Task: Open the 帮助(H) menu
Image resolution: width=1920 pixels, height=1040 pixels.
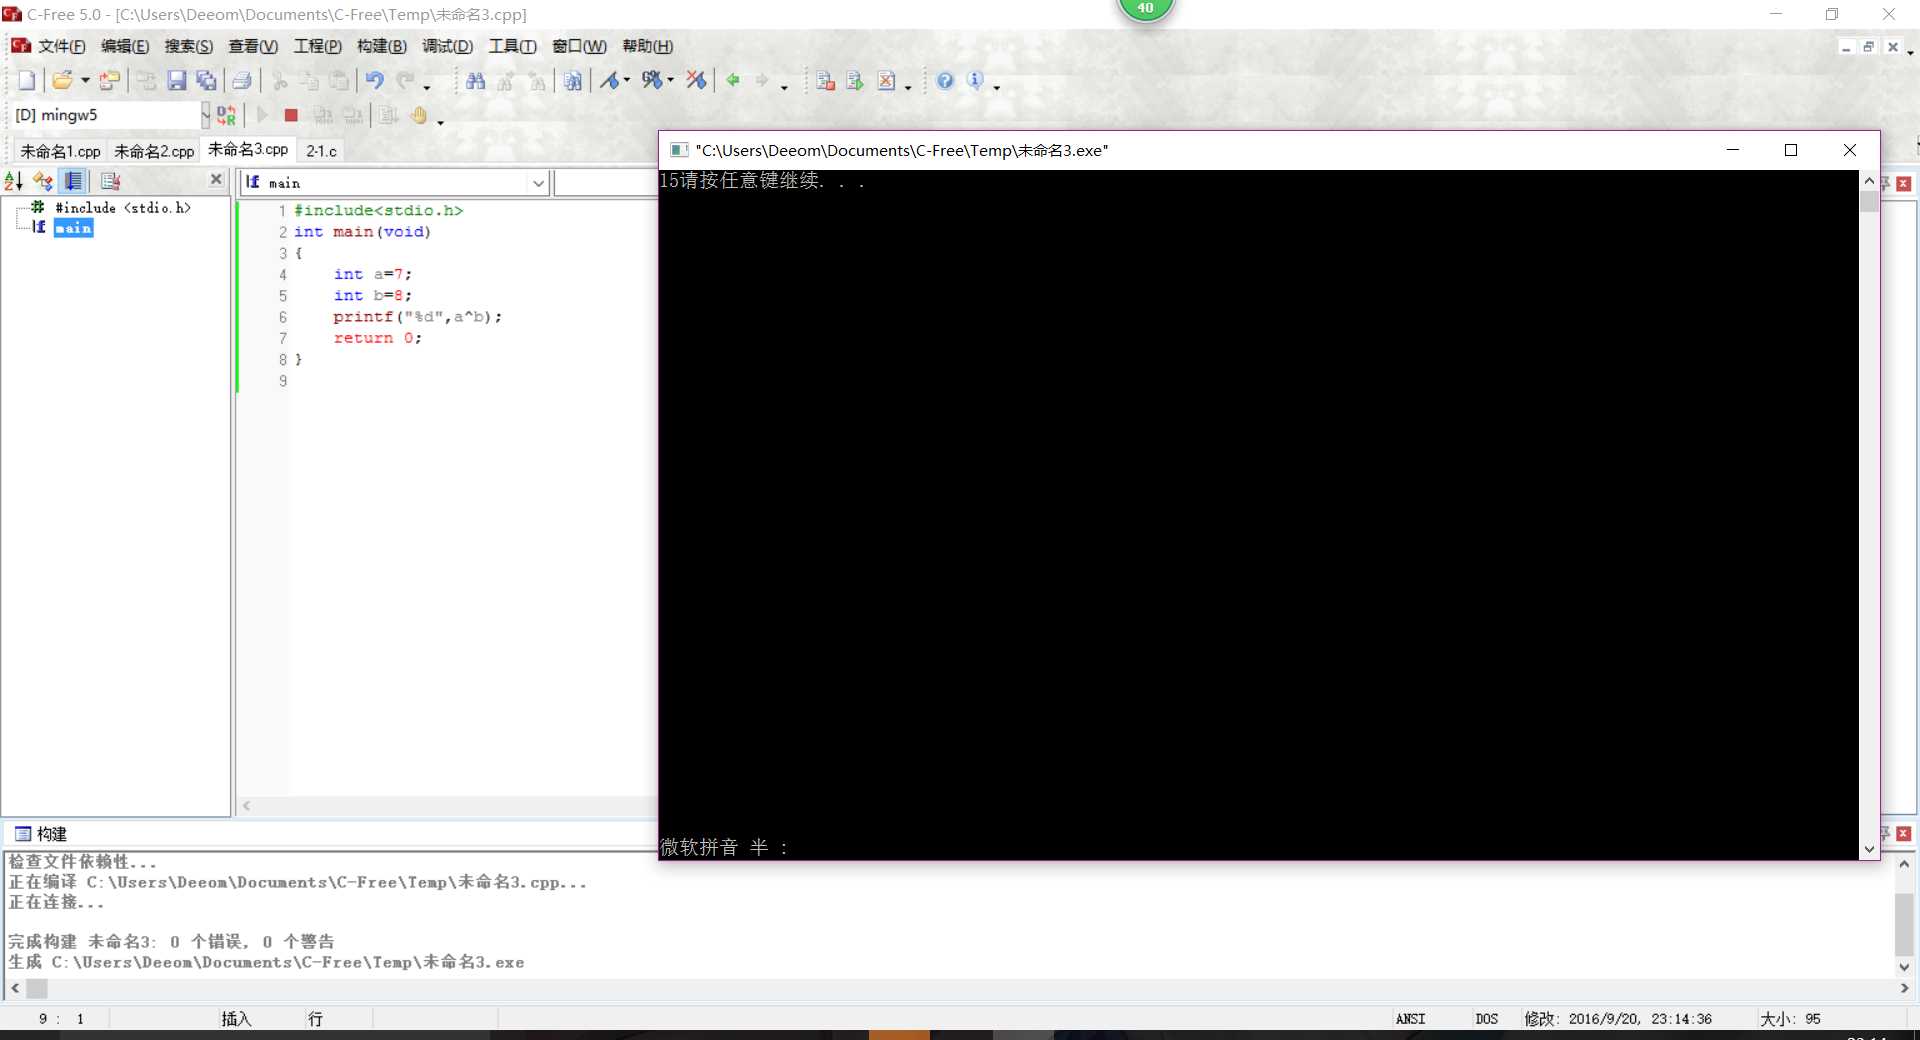Action: click(x=647, y=46)
